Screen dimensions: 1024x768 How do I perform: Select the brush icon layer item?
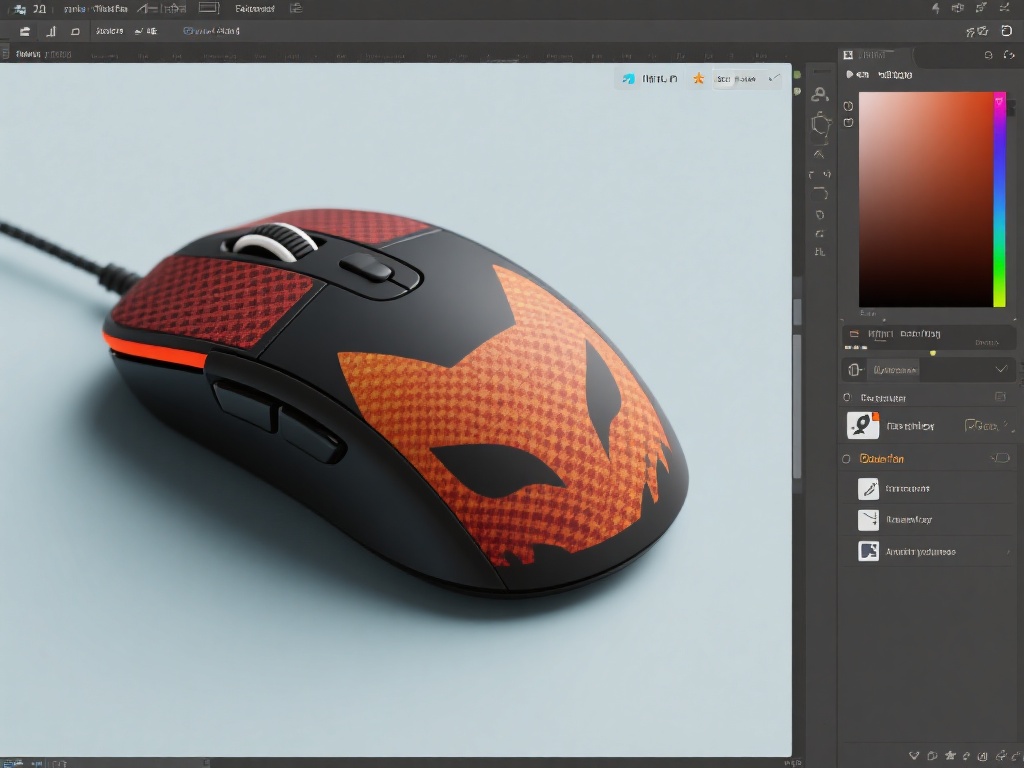(x=868, y=489)
